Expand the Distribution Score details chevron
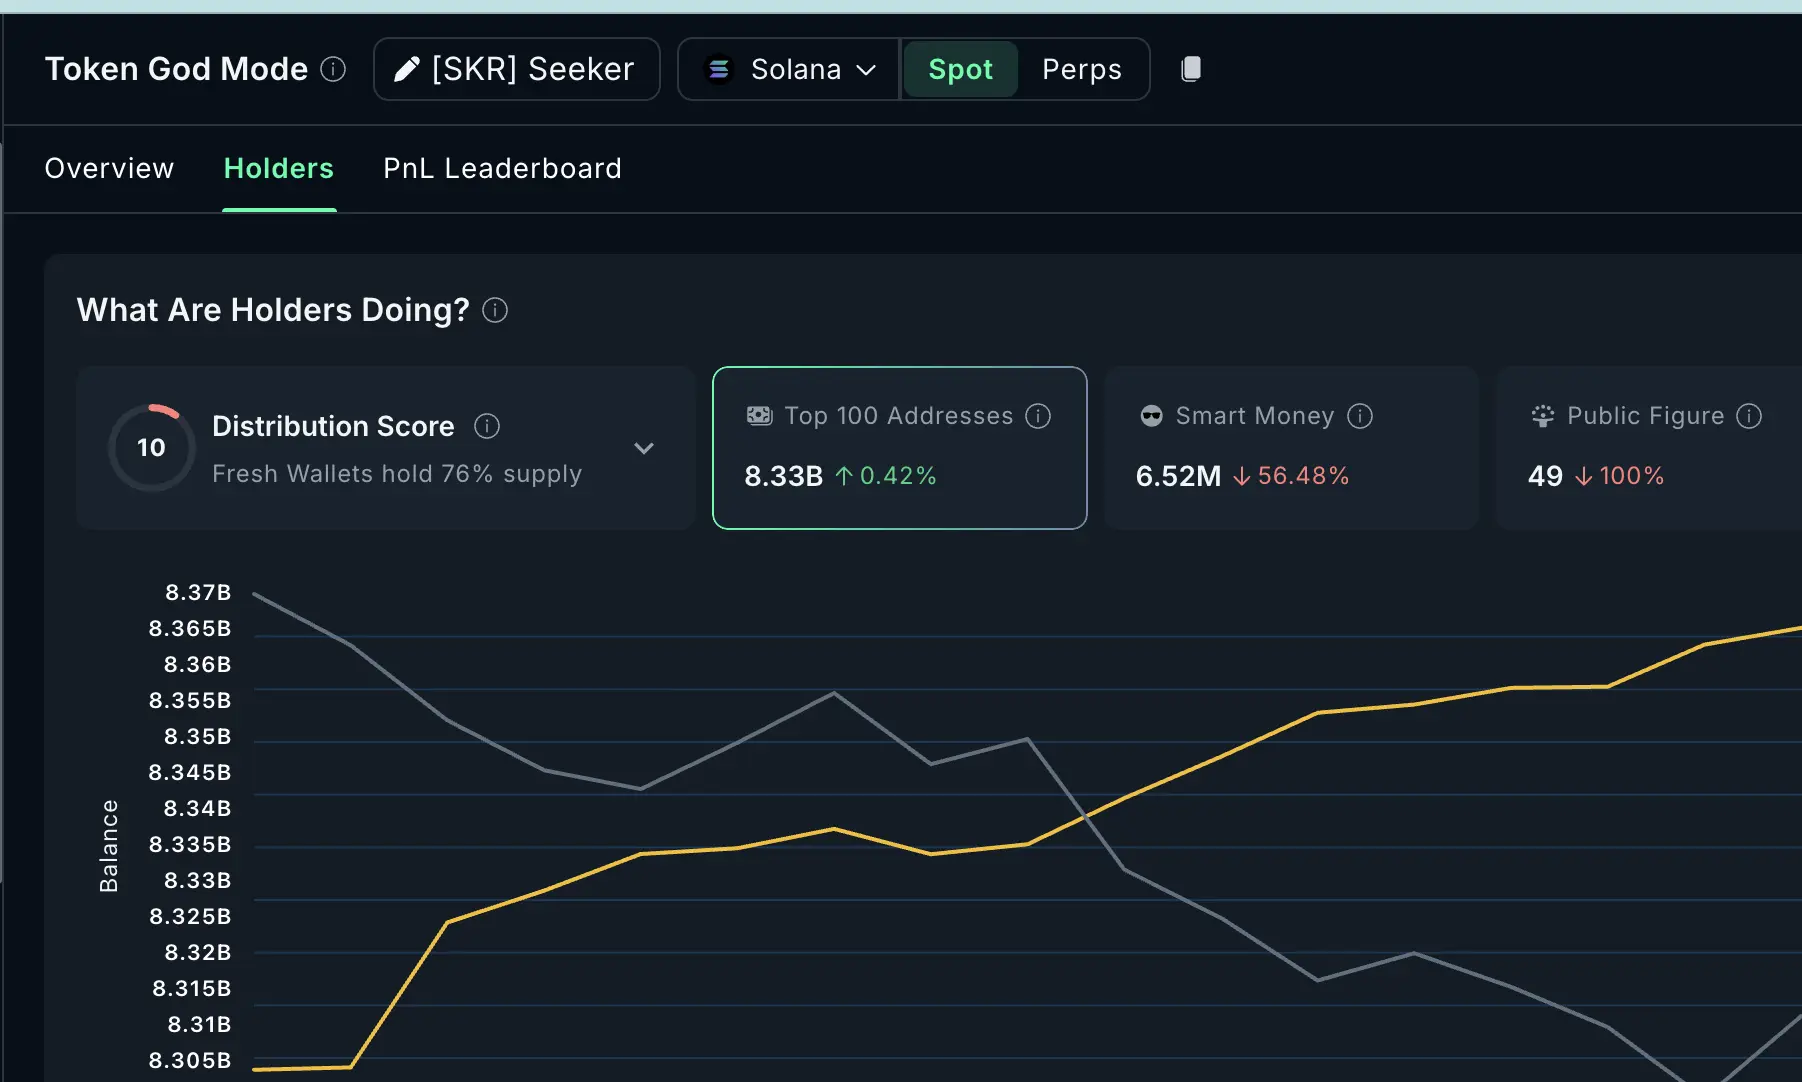1802x1082 pixels. click(644, 448)
